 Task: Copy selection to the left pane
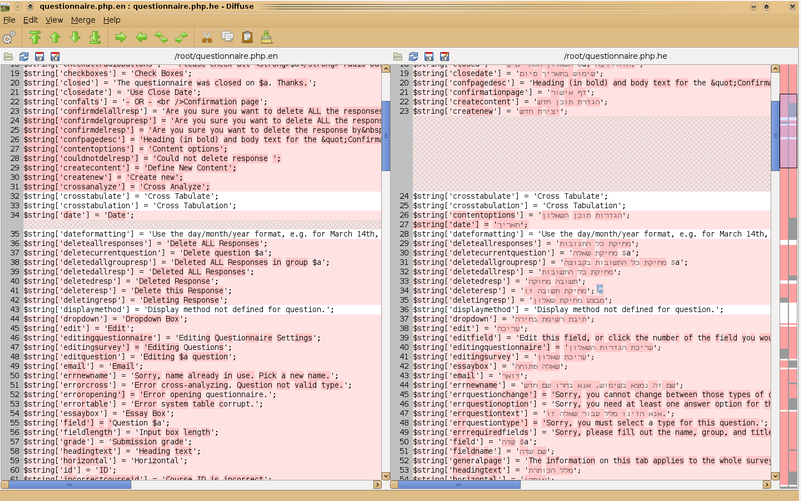141,38
